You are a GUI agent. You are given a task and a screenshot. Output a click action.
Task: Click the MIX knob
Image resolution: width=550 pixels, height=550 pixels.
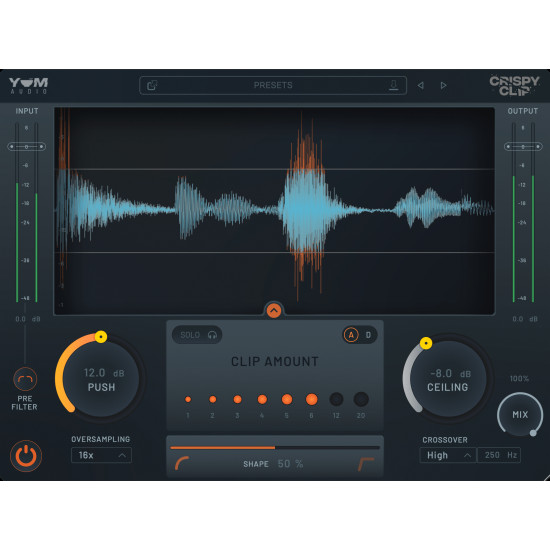pos(520,415)
